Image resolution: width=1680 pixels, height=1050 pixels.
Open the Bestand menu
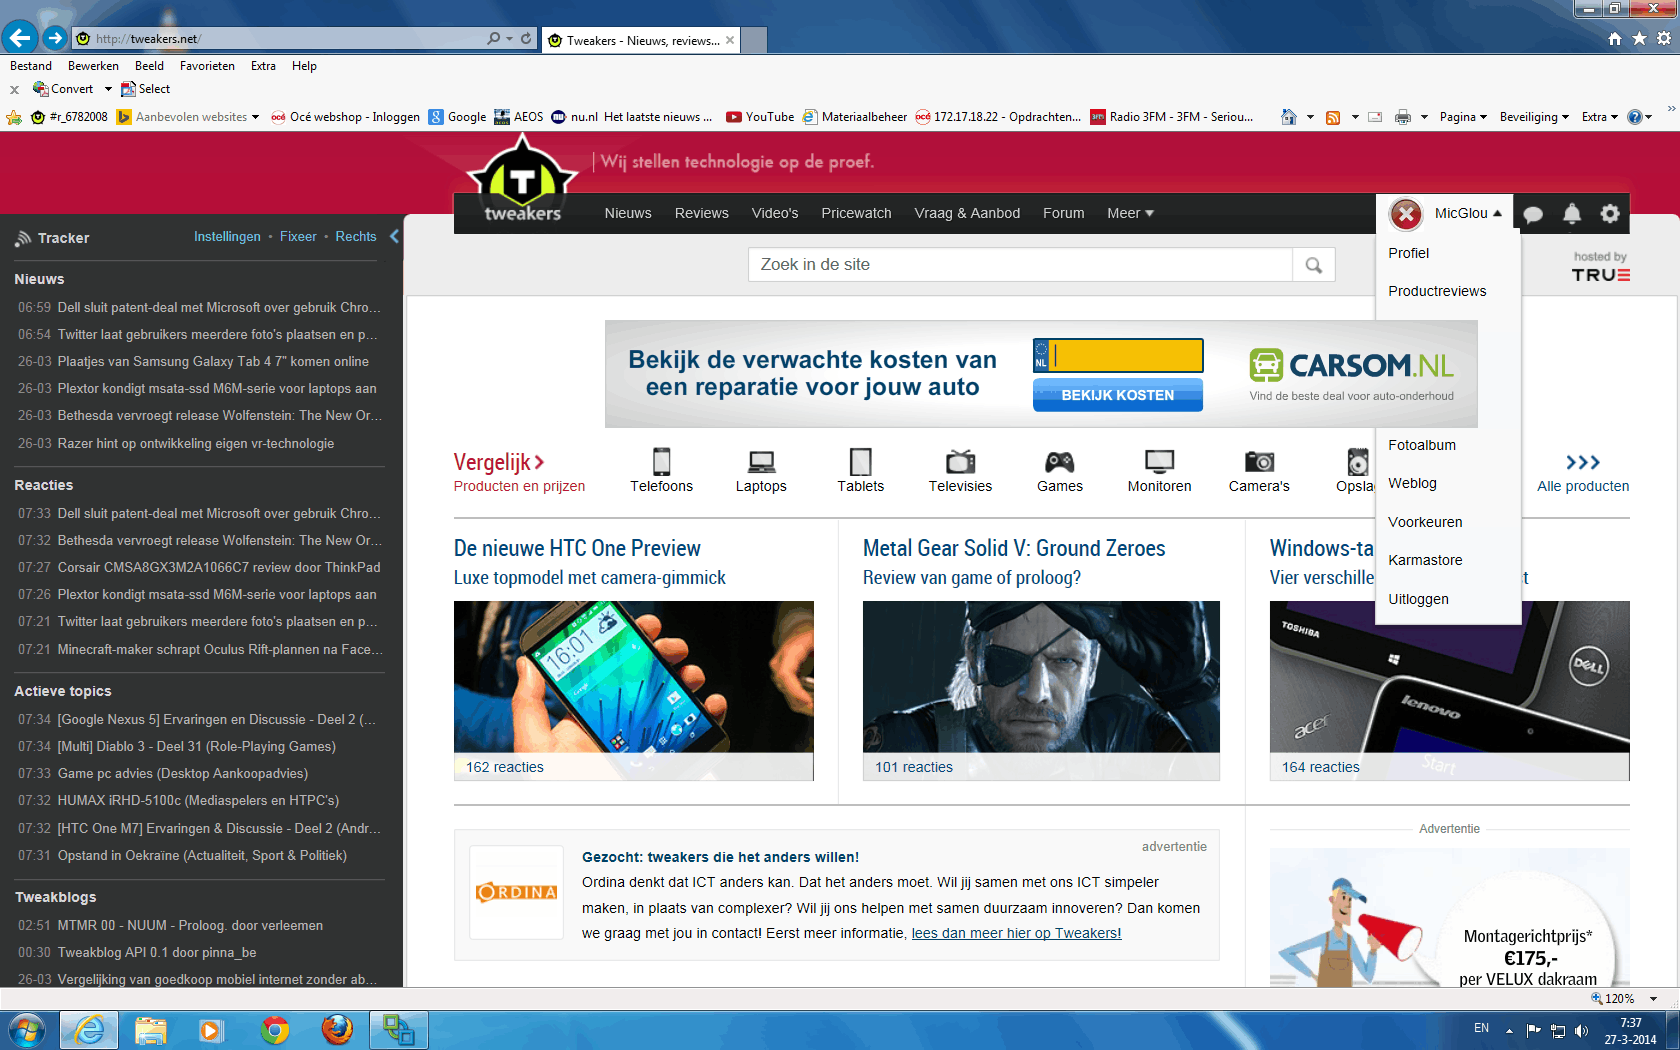31,66
